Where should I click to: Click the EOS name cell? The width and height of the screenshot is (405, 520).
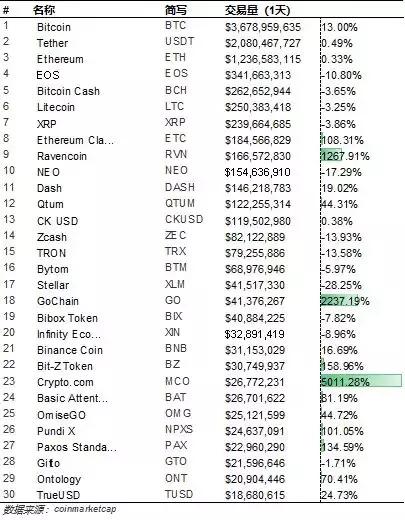(x=48, y=75)
